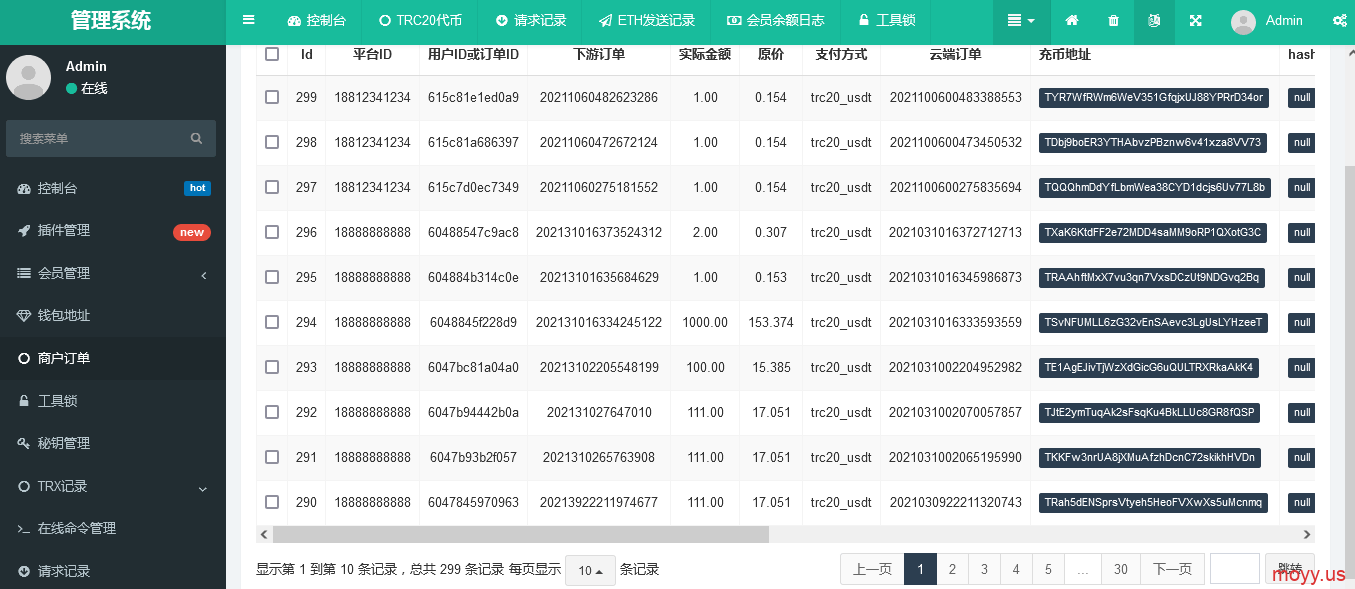The image size is (1355, 589).
Task: Open the top bar list dropdown with caret
Action: [1021, 20]
